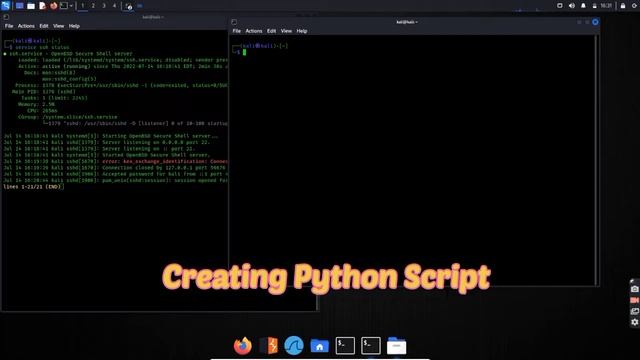Open the Help menu in left terminal

[x=74, y=26]
